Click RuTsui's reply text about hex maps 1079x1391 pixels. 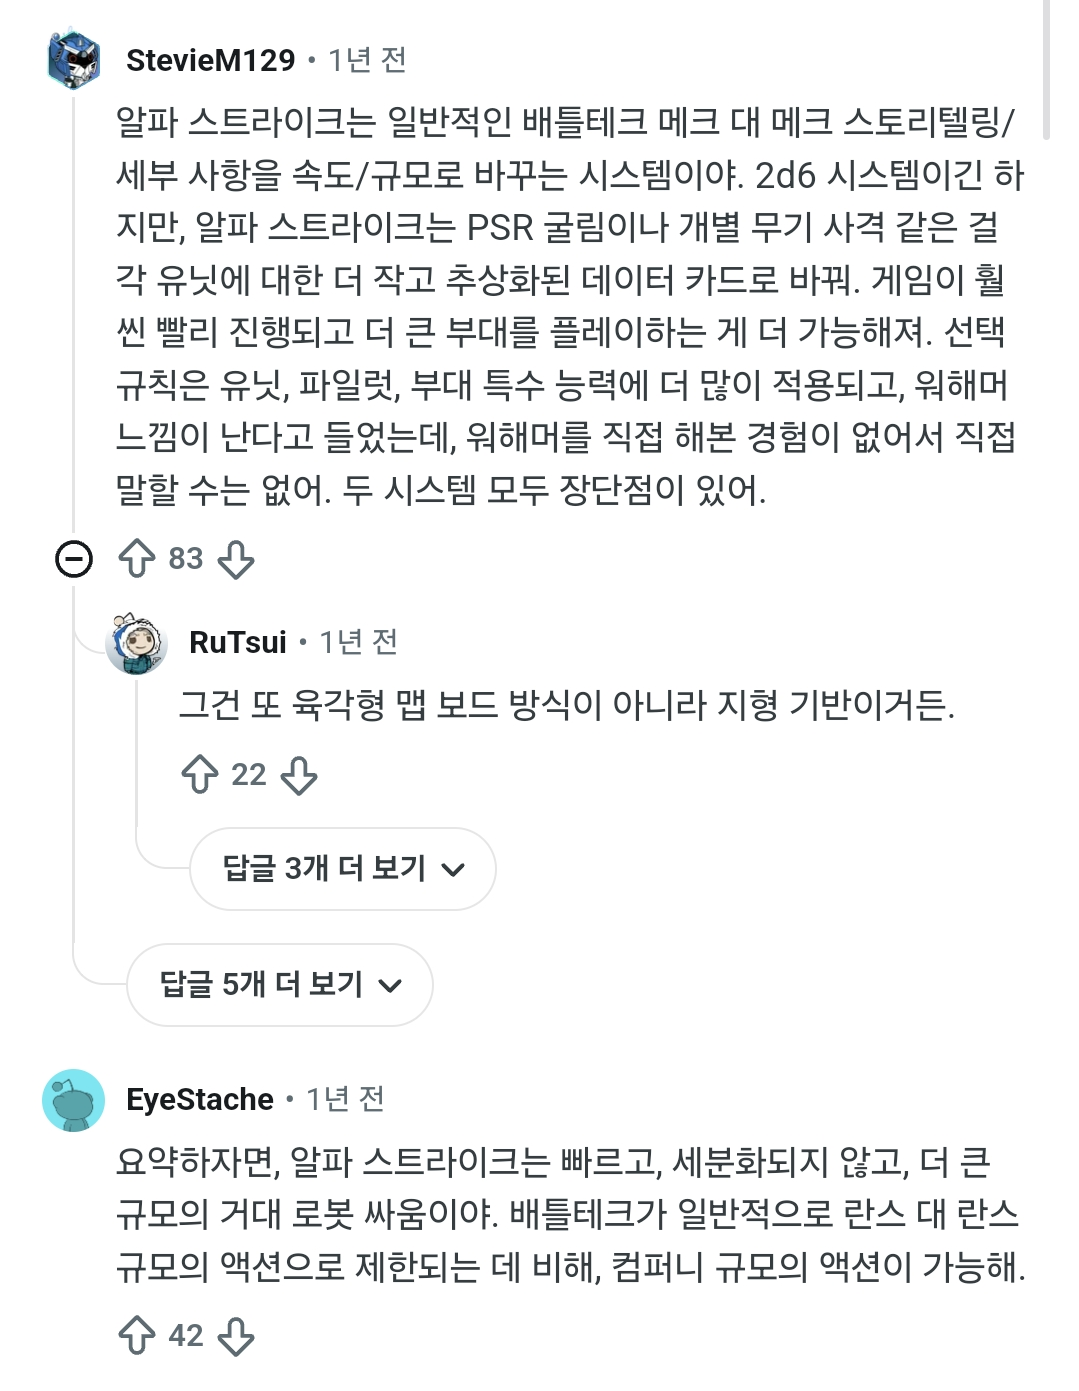click(x=566, y=706)
